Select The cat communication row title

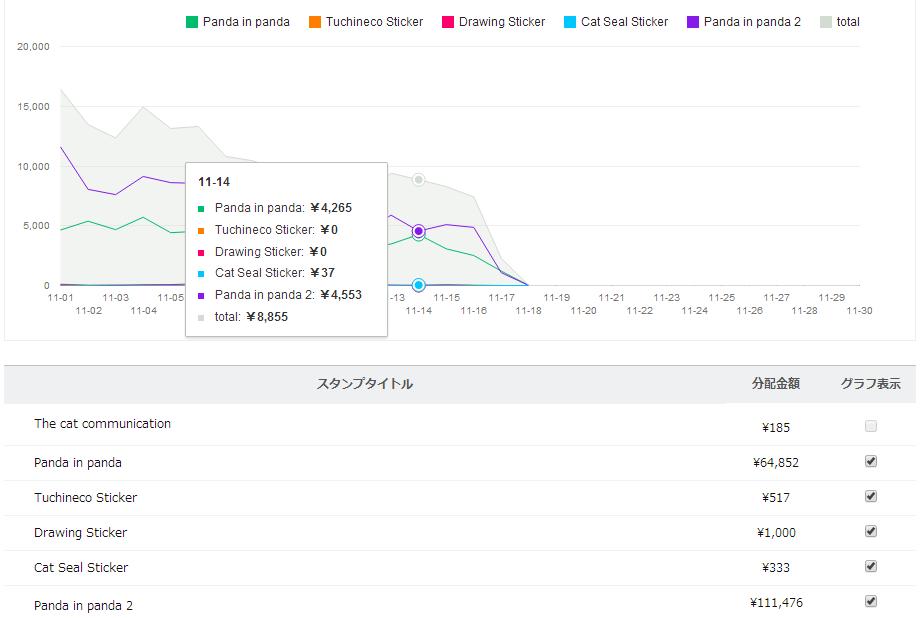(x=102, y=424)
